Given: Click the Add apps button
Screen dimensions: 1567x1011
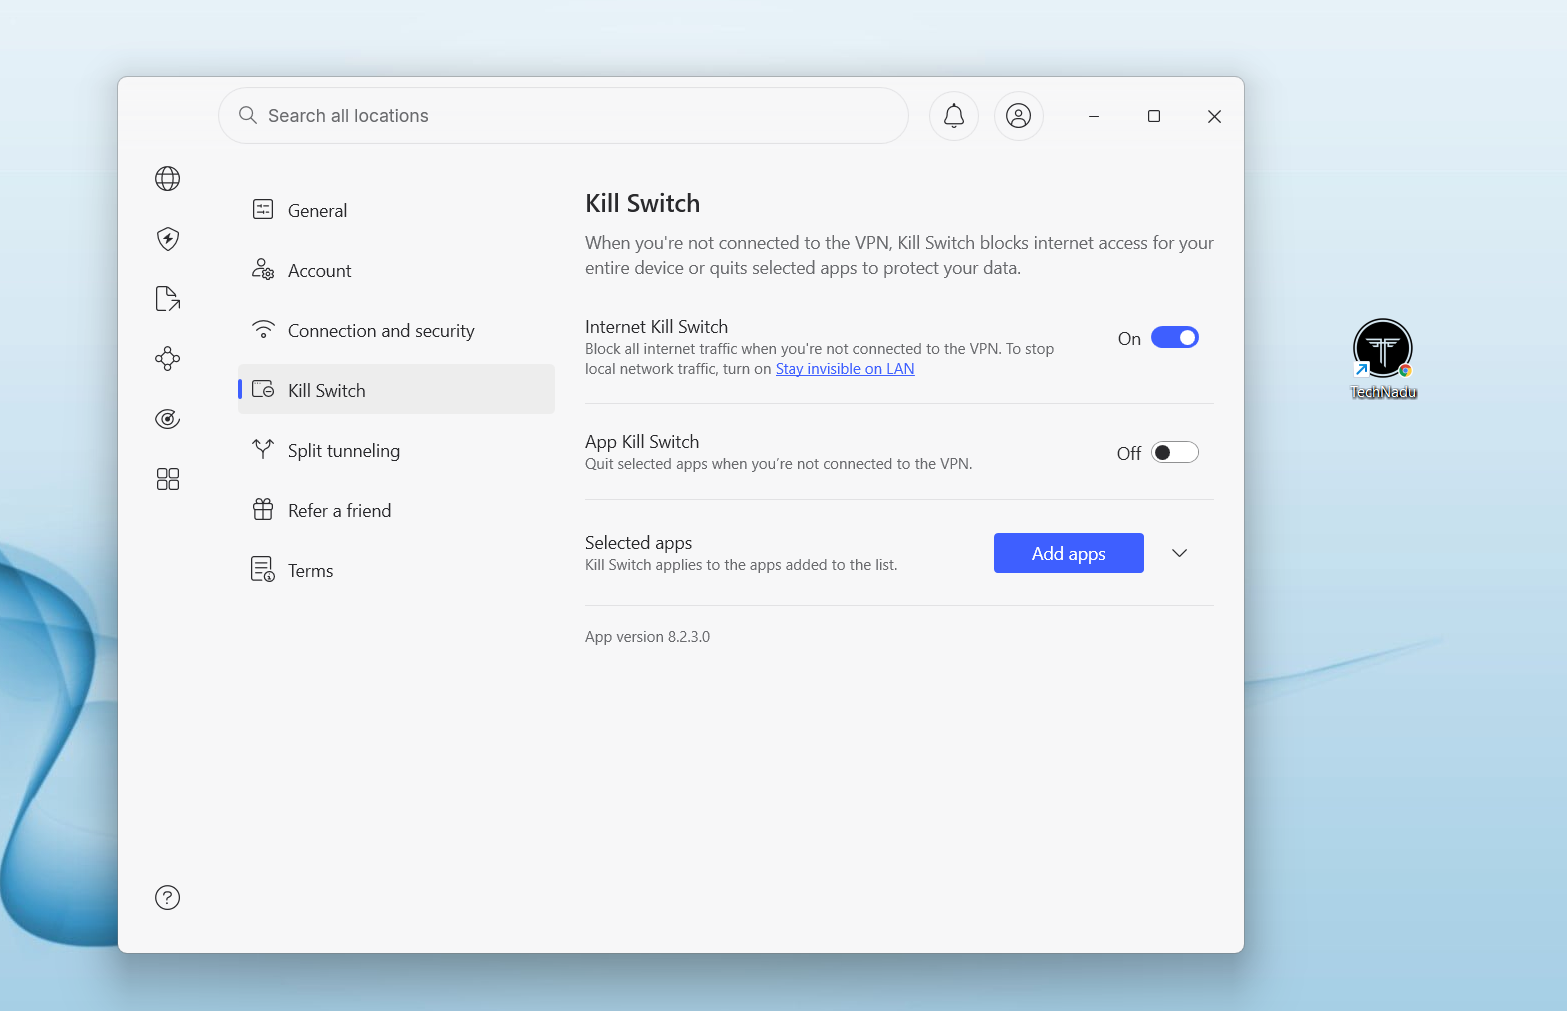Looking at the screenshot, I should [x=1068, y=553].
